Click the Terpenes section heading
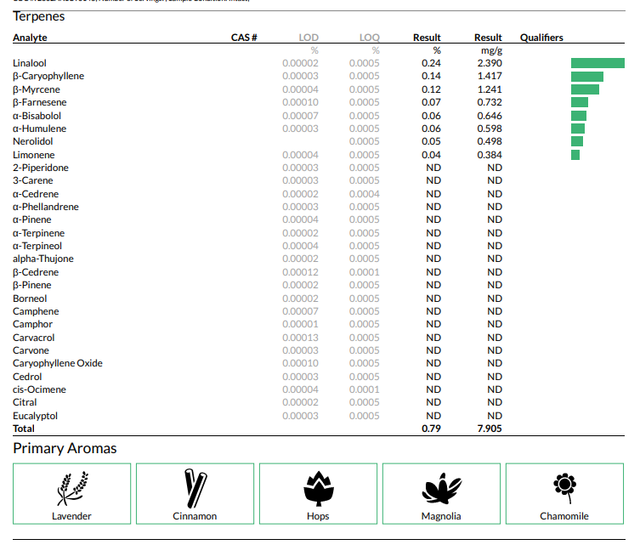The height and width of the screenshot is (546, 640). click(x=39, y=16)
